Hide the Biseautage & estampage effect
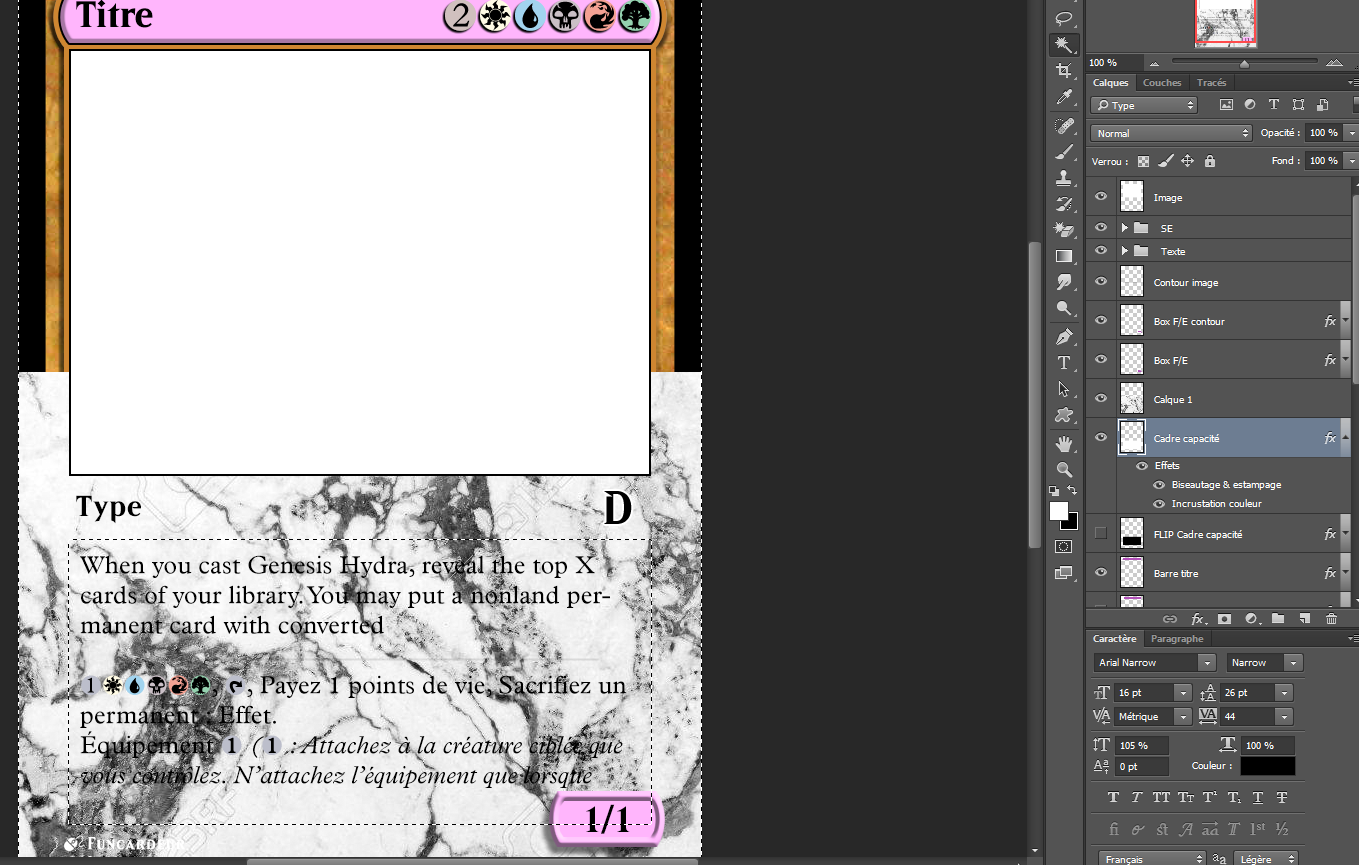1359x865 pixels. coord(1159,485)
